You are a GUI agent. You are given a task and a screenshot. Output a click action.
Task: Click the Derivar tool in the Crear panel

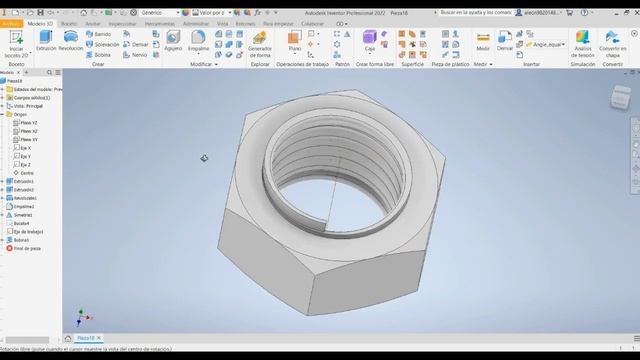[136, 44]
